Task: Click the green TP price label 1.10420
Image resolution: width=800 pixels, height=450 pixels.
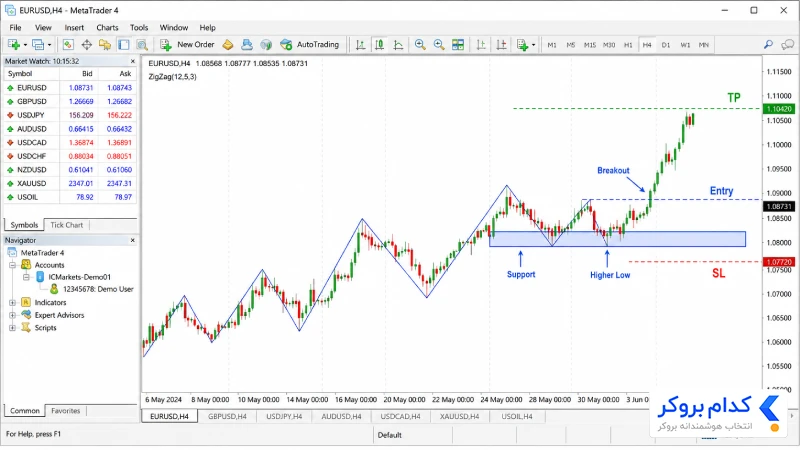Action: pyautogui.click(x=779, y=109)
